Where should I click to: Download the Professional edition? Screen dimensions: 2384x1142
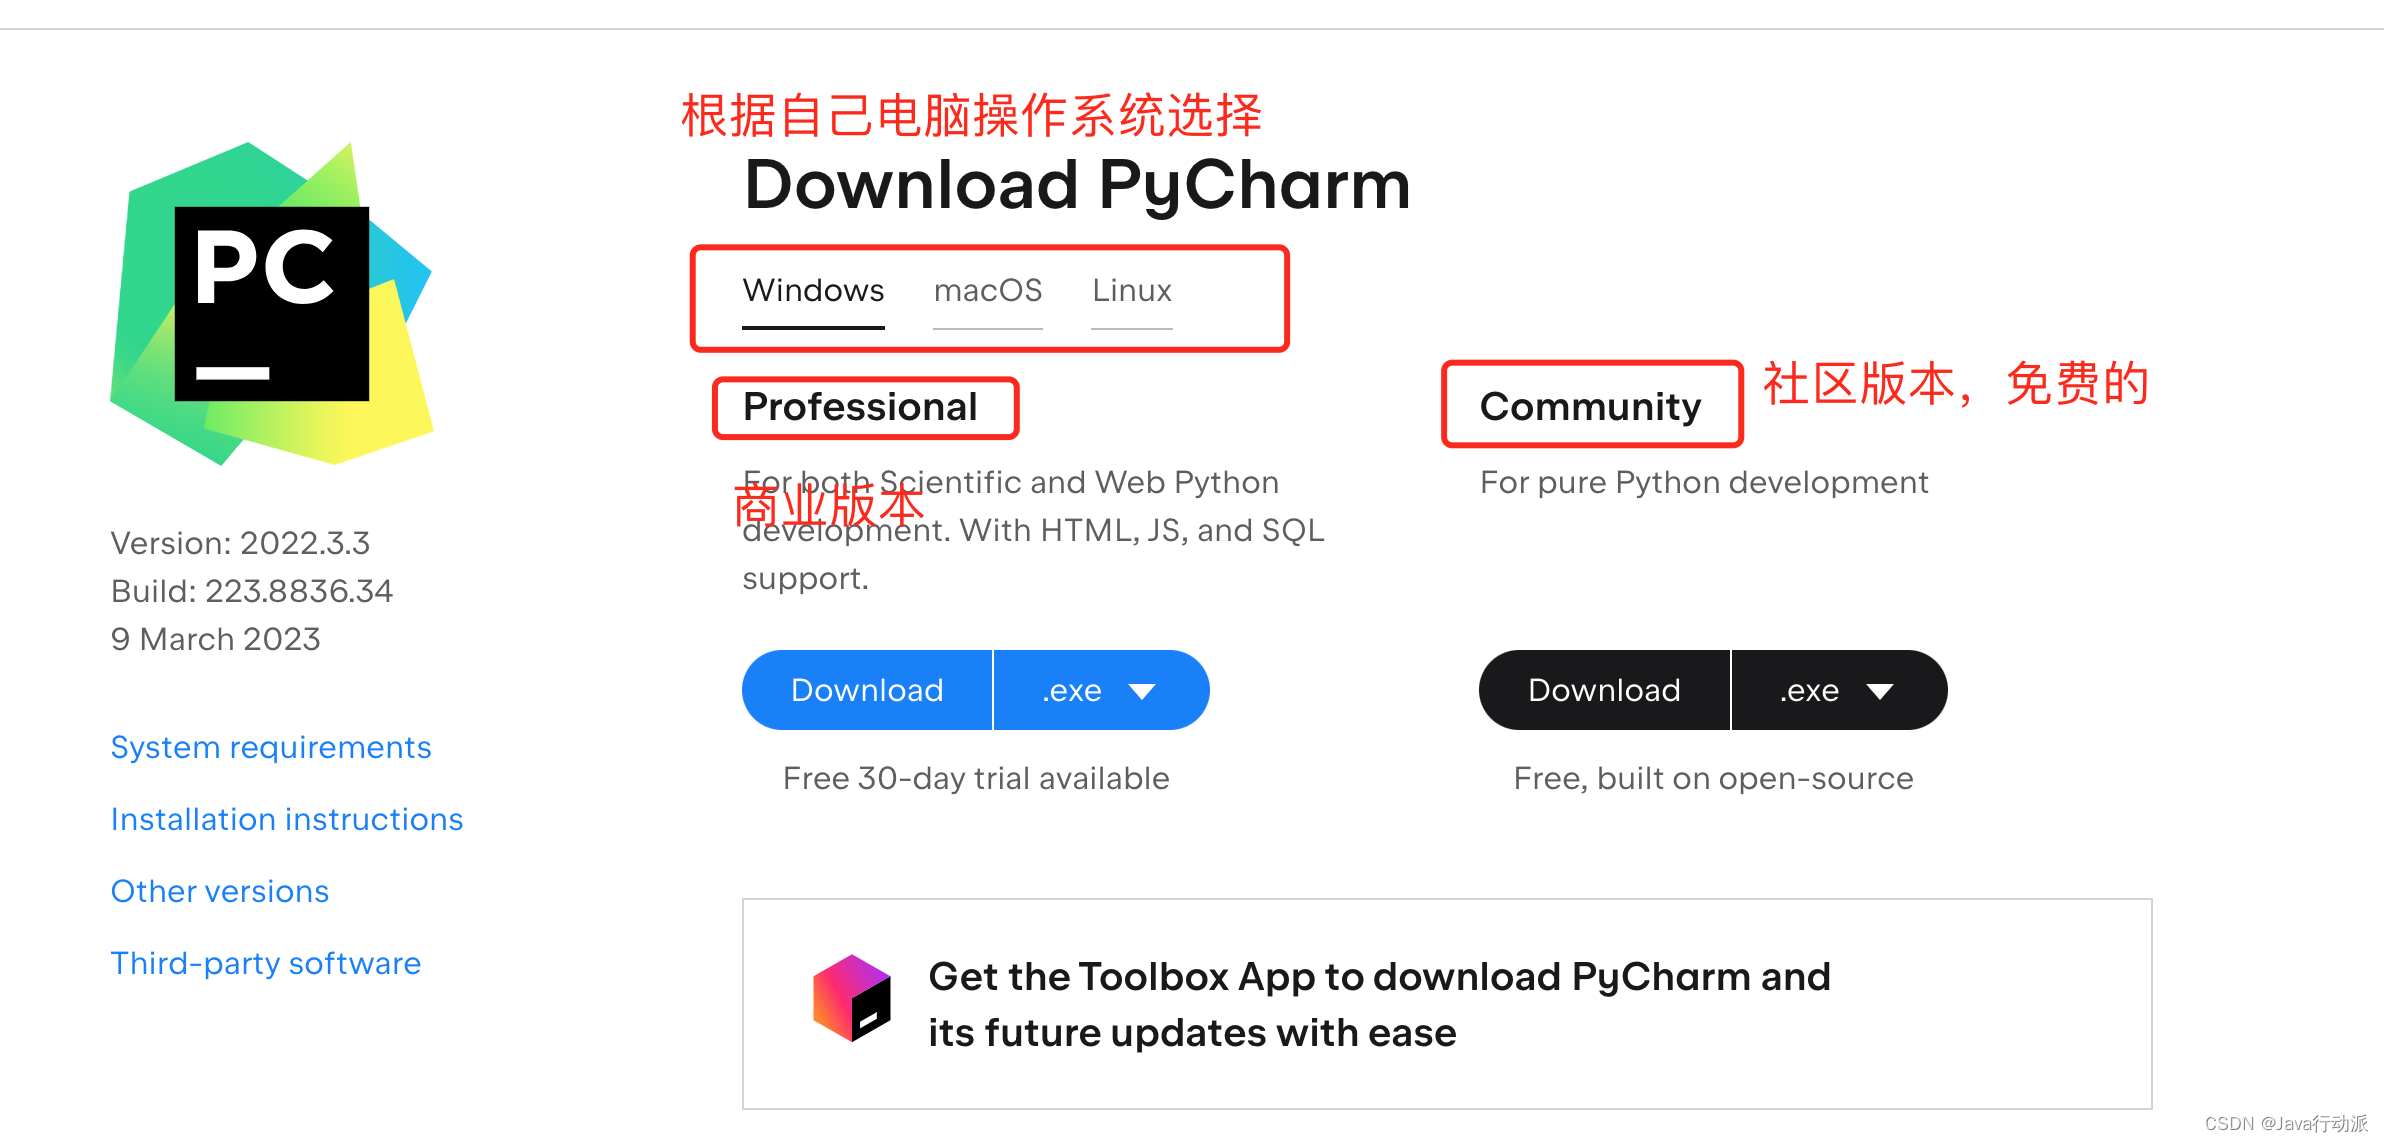(867, 690)
